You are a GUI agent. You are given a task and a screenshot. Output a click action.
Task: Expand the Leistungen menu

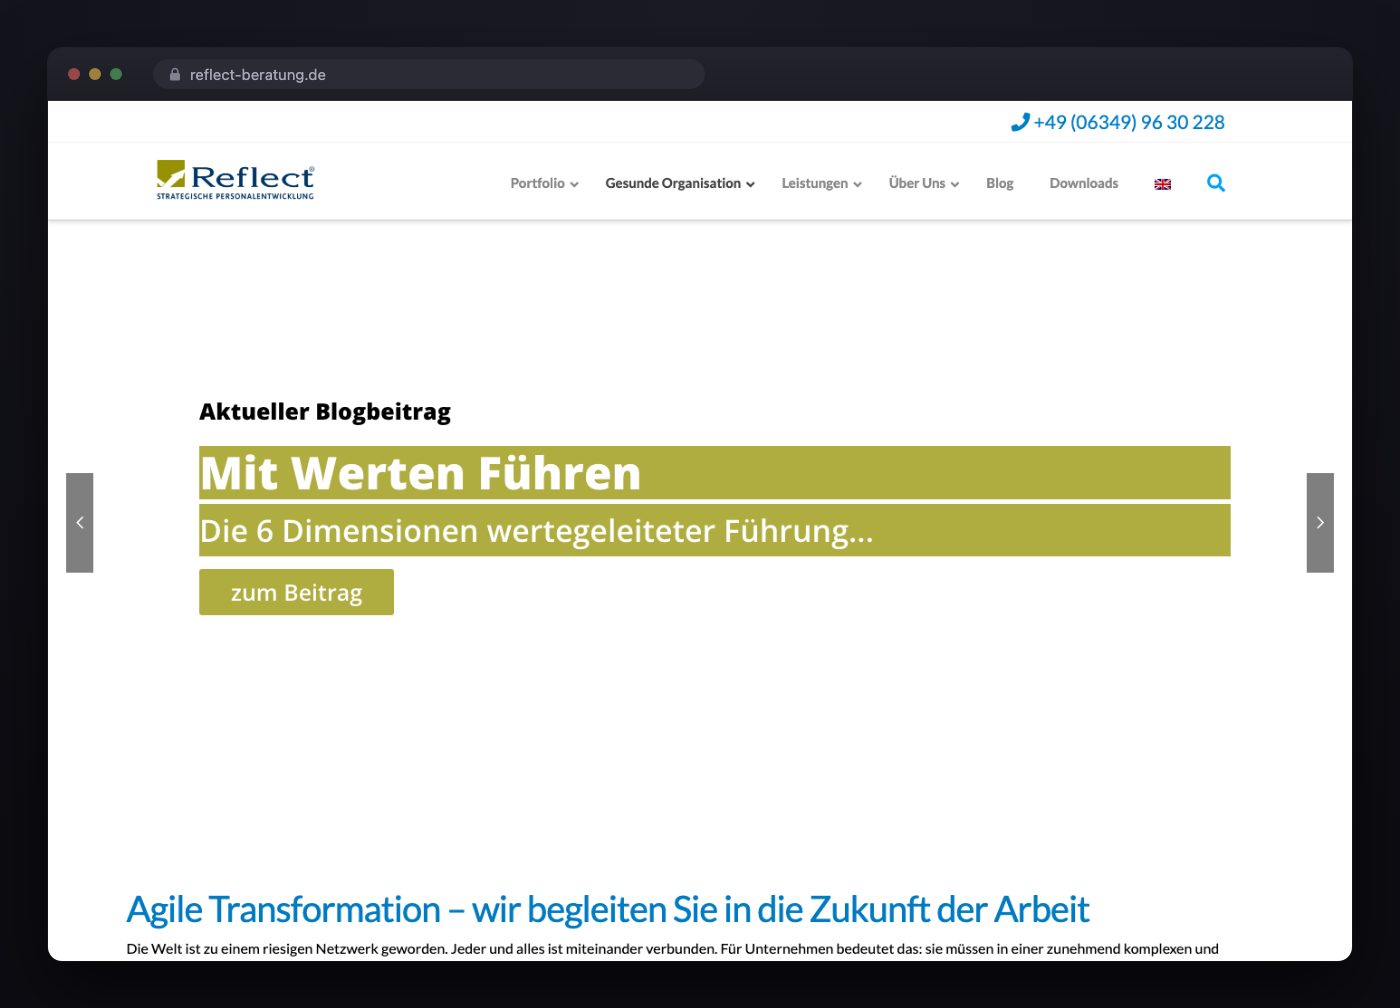point(822,183)
